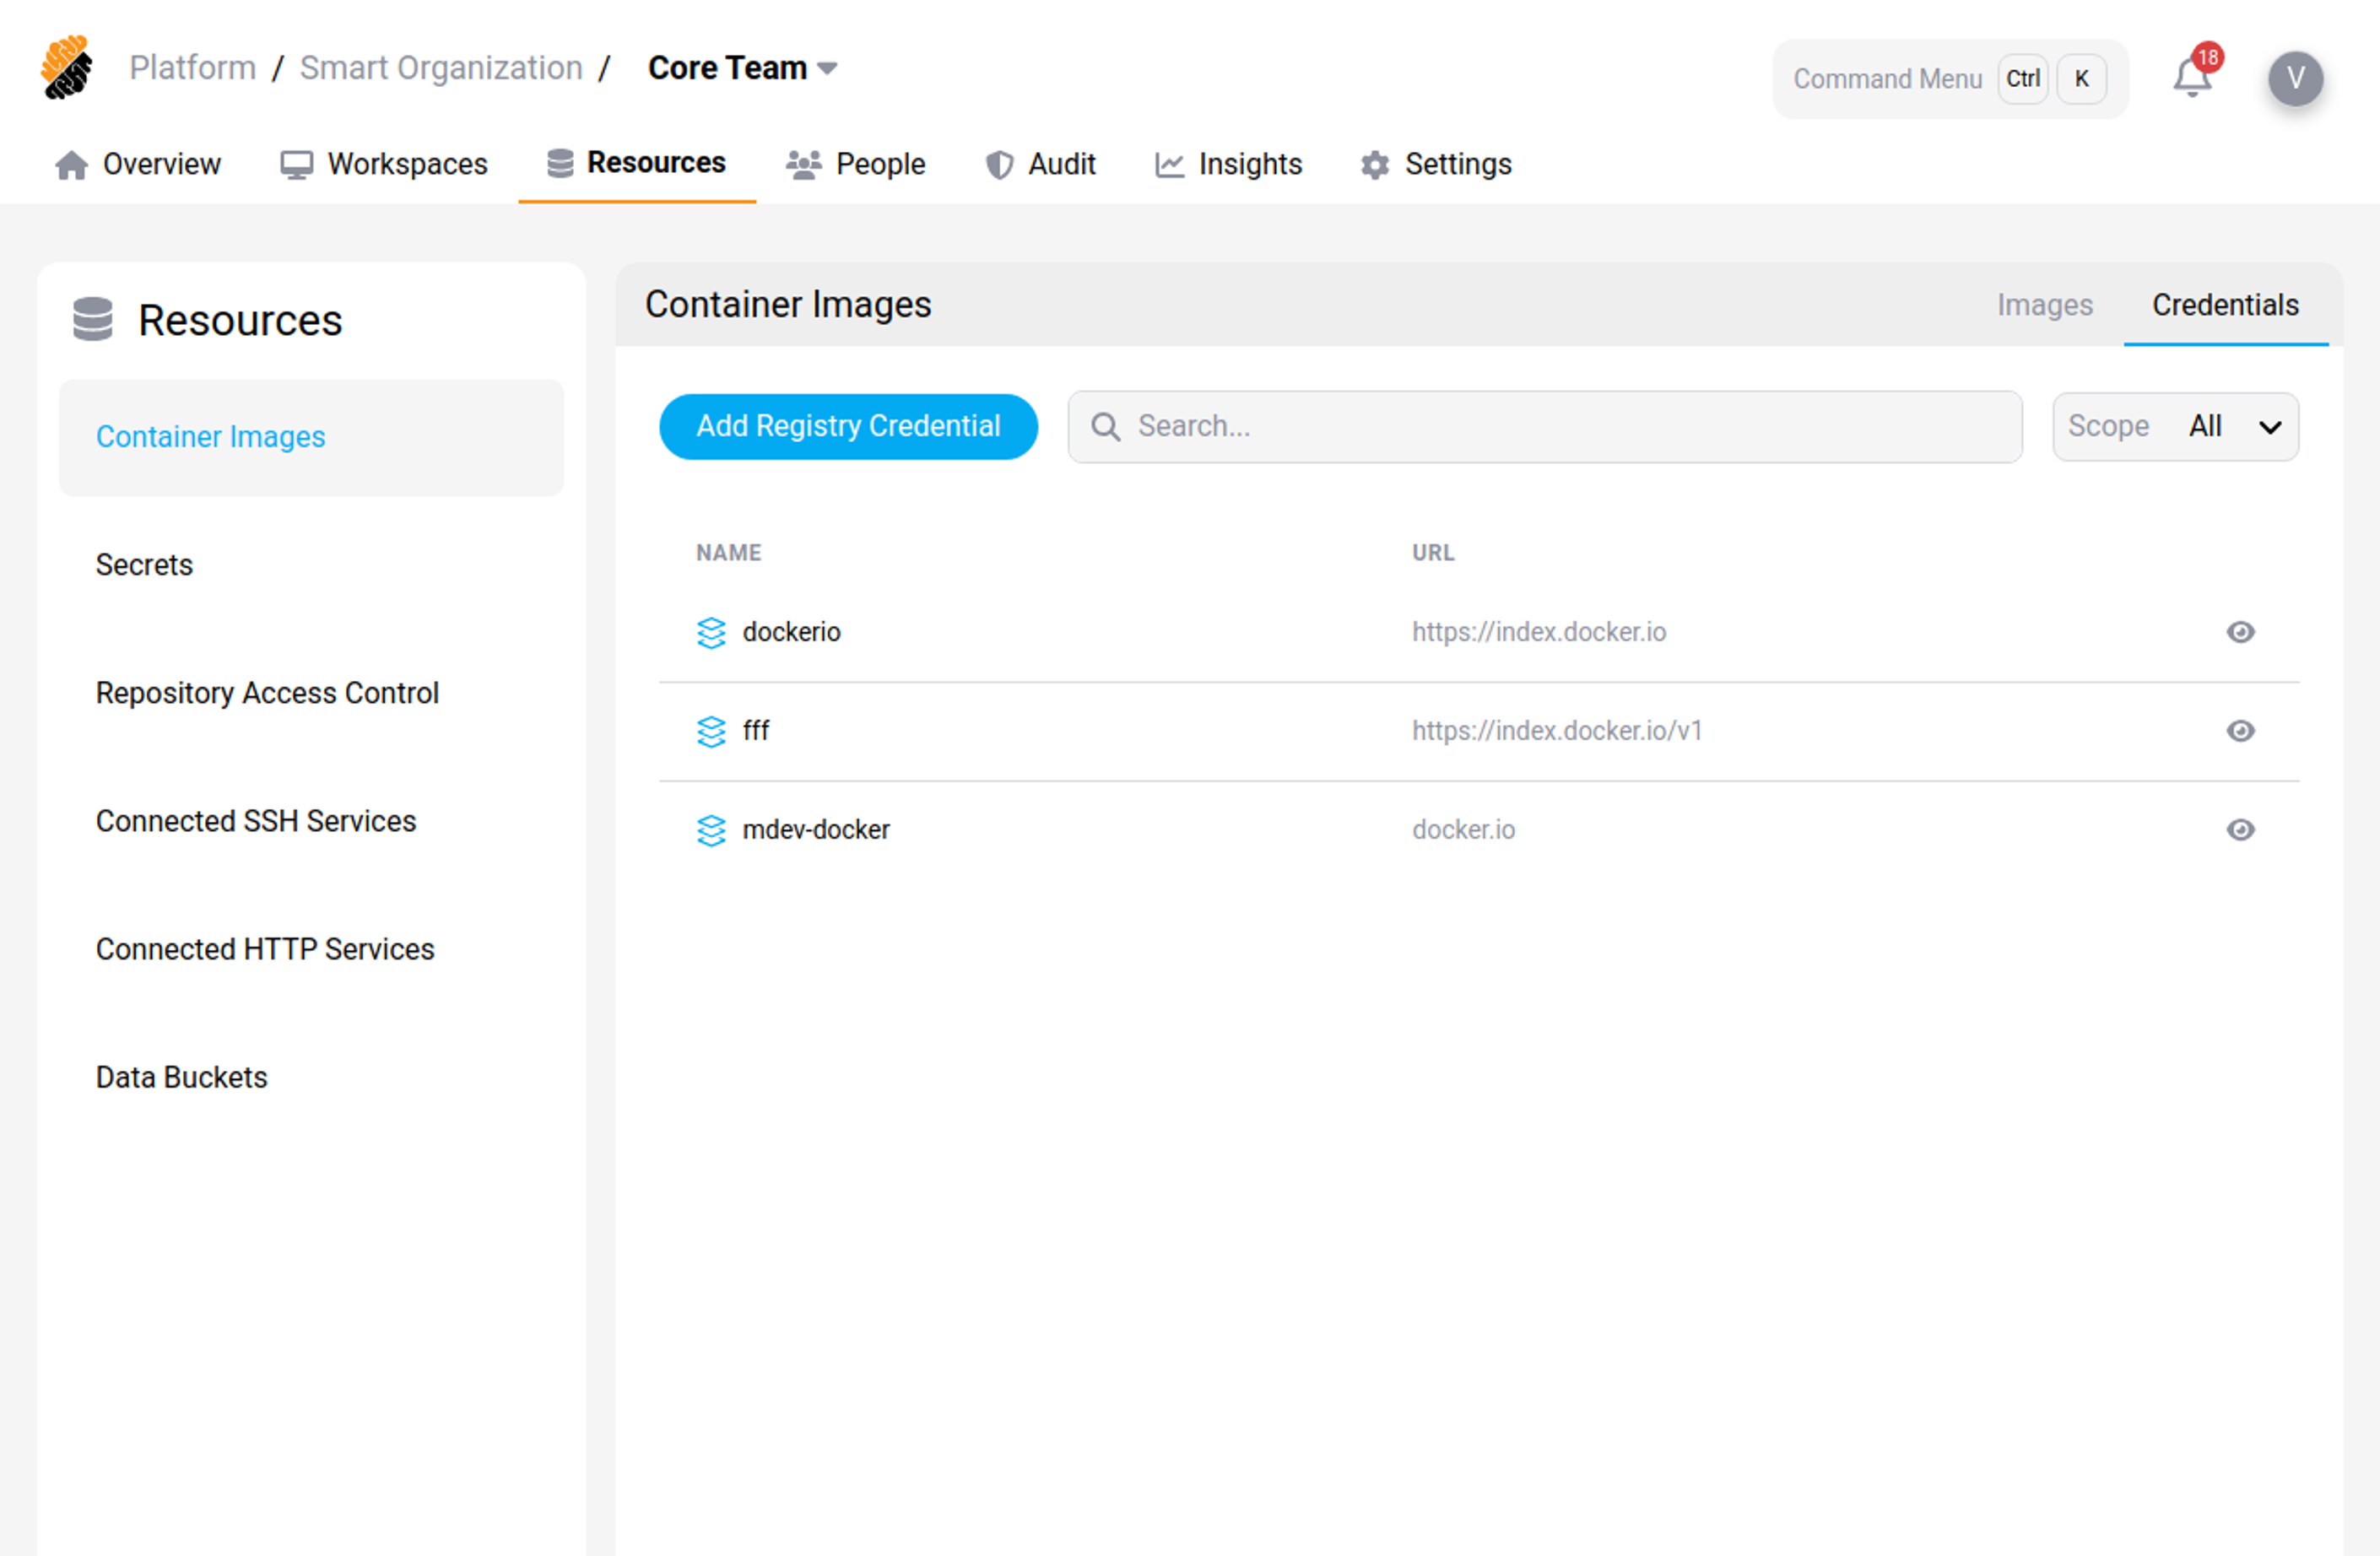The height and width of the screenshot is (1556, 2380).
Task: Reveal fff credential with eye icon
Action: point(2240,731)
